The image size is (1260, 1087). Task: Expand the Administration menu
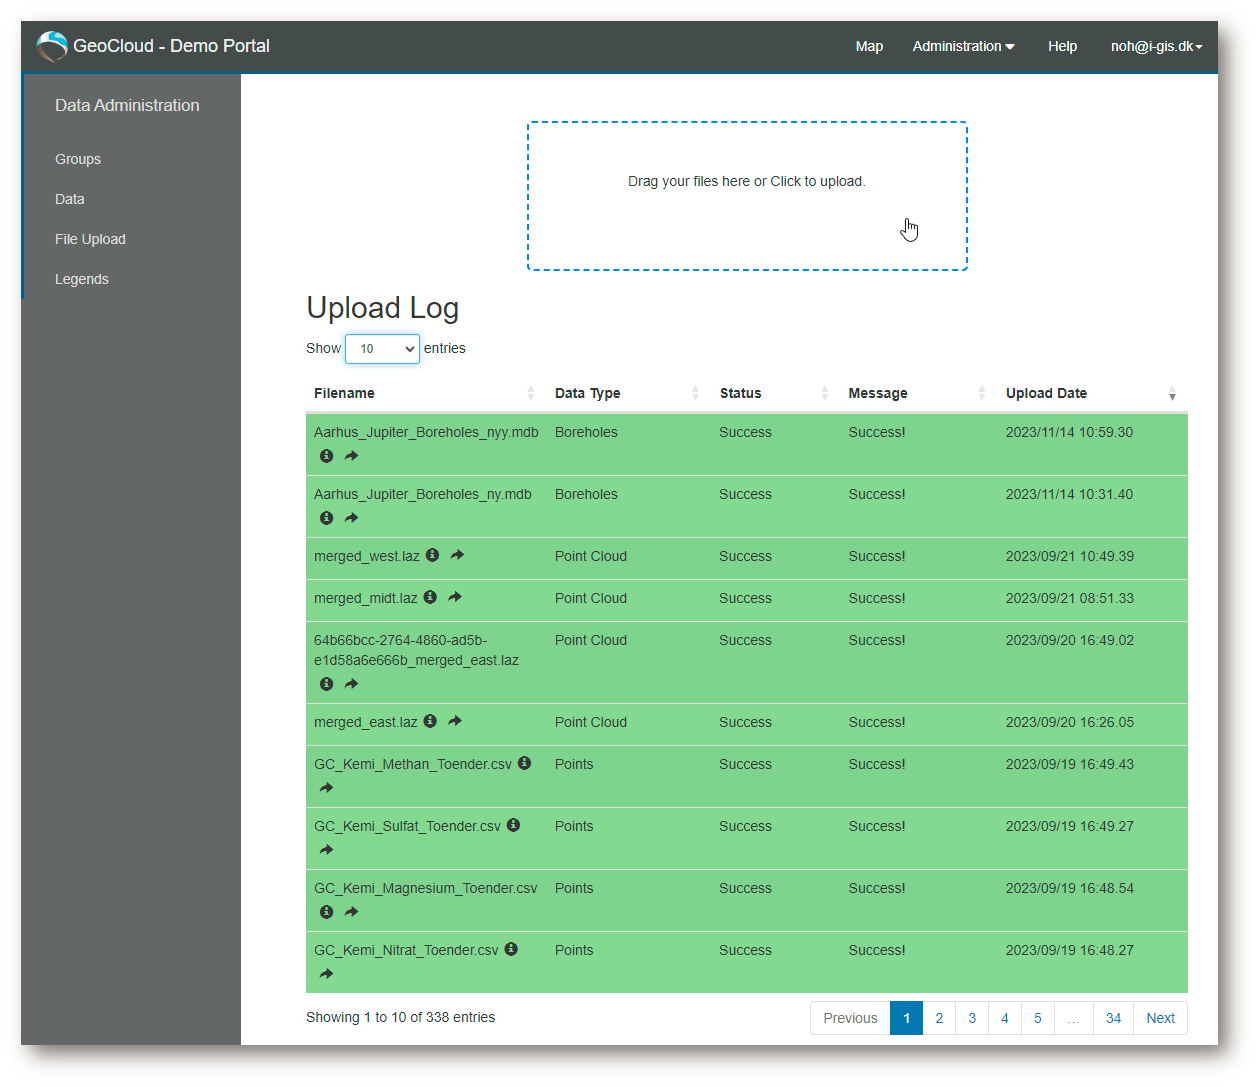[x=963, y=46]
